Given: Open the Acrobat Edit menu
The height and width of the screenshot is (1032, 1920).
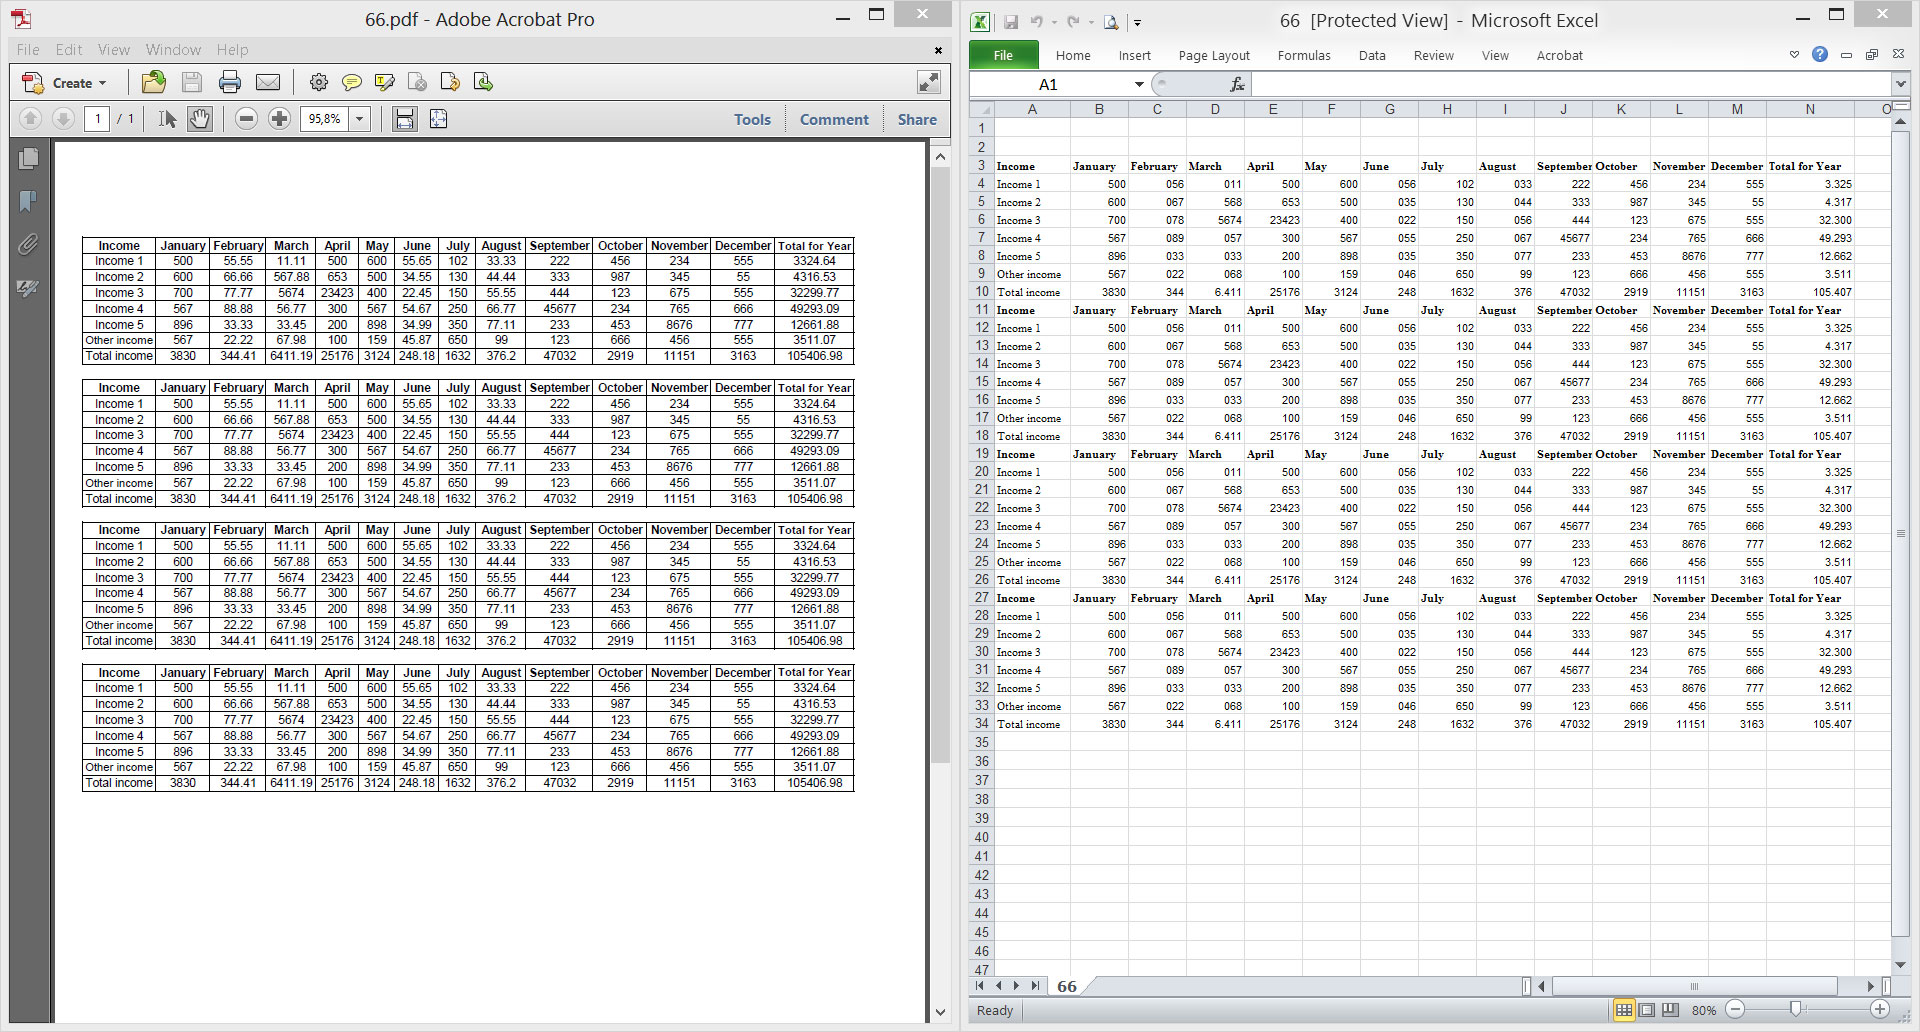Looking at the screenshot, I should [x=69, y=49].
